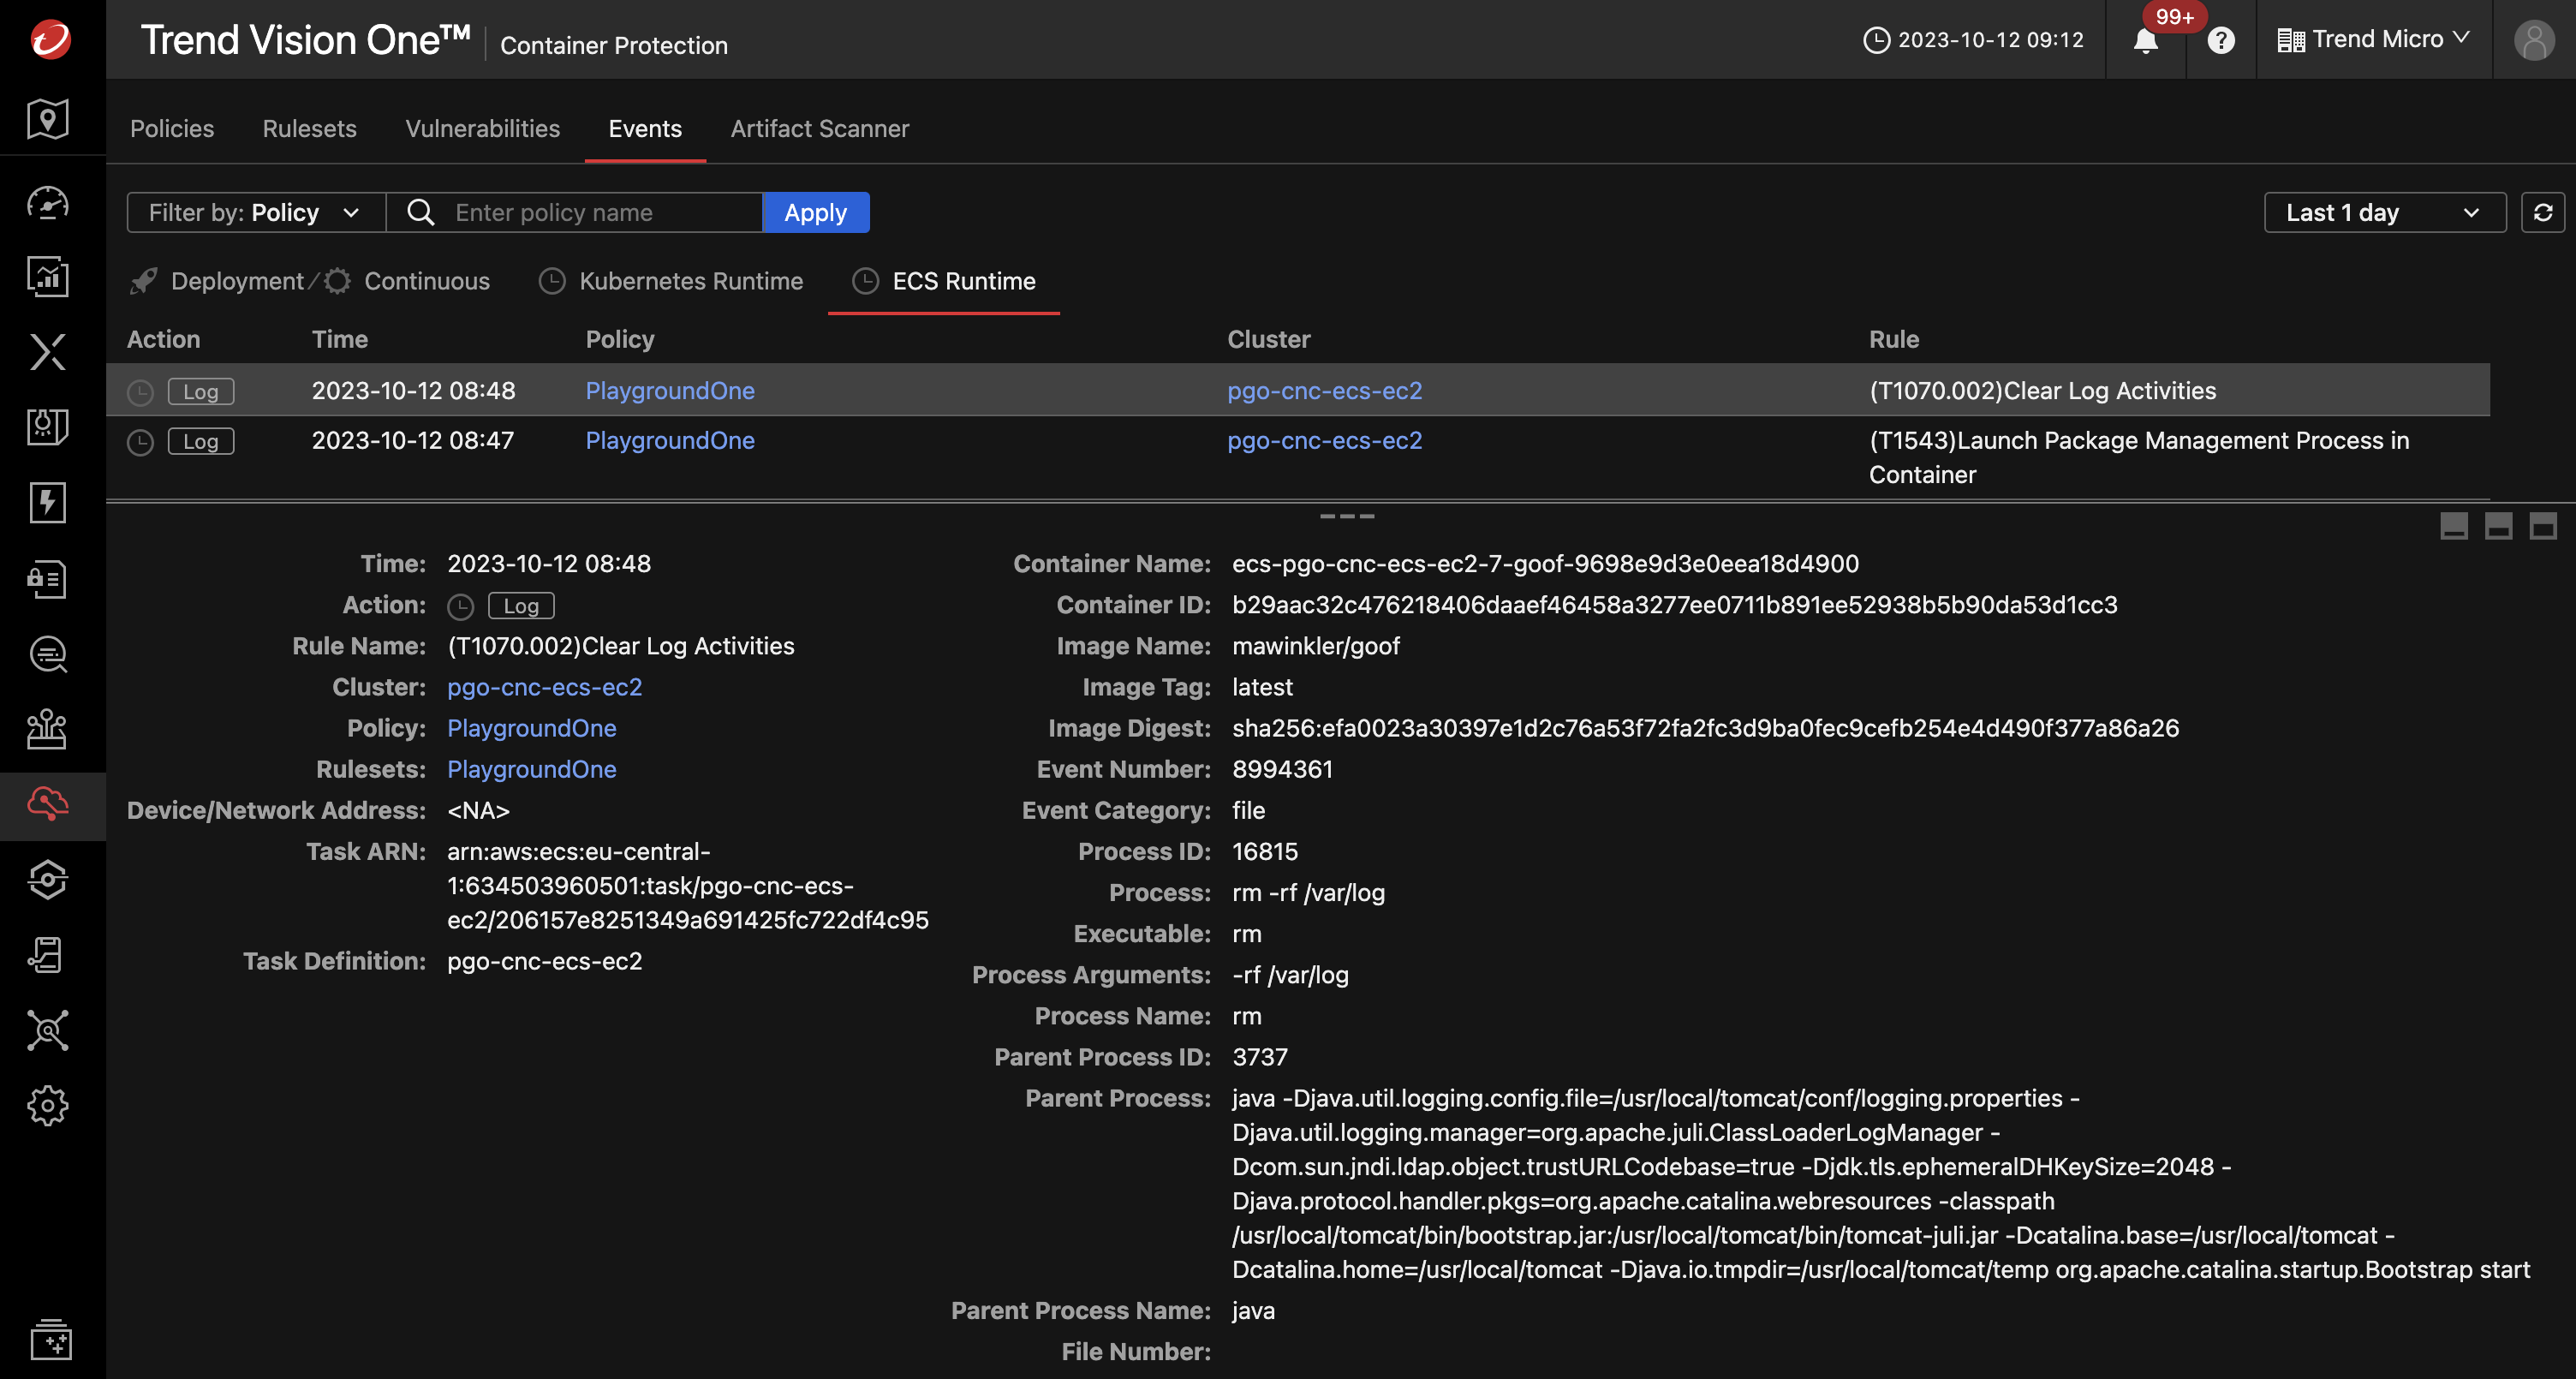
Task: Click the Task ARN value
Action: [688, 885]
